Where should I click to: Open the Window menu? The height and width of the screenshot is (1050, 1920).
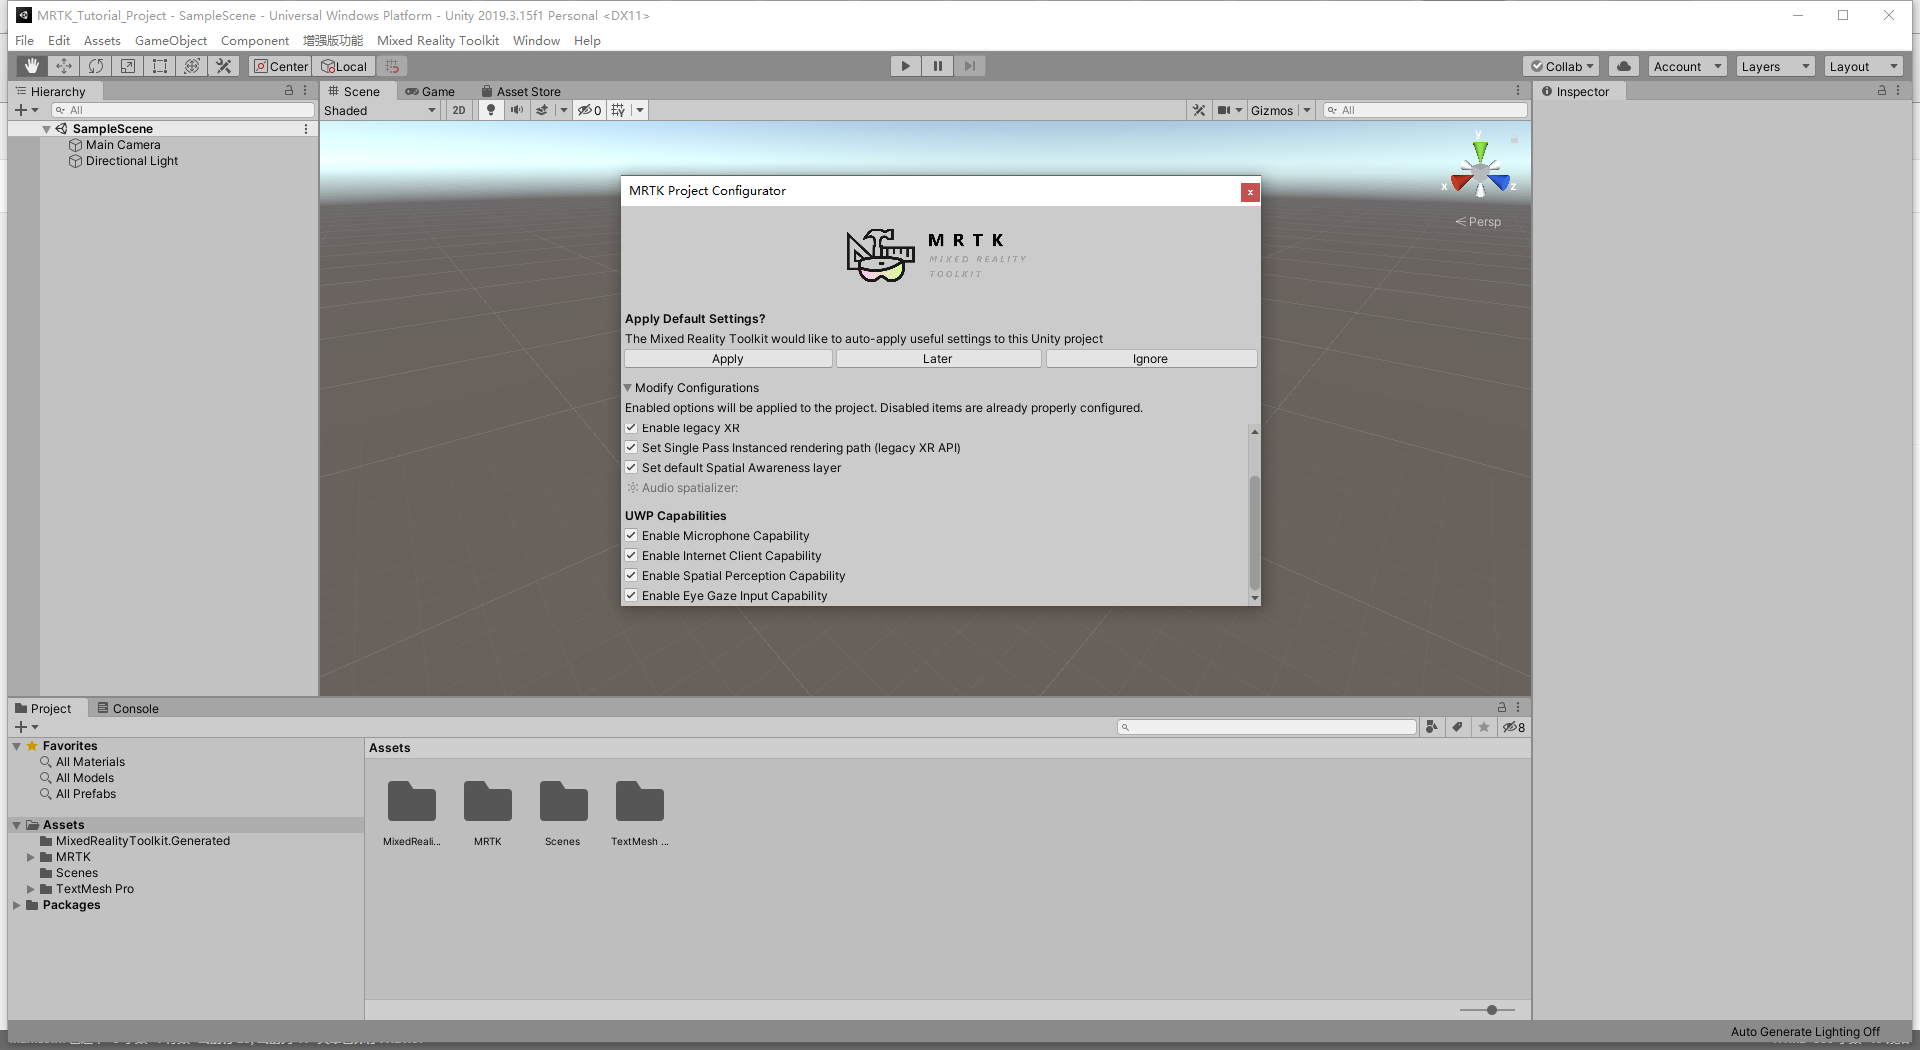click(536, 40)
